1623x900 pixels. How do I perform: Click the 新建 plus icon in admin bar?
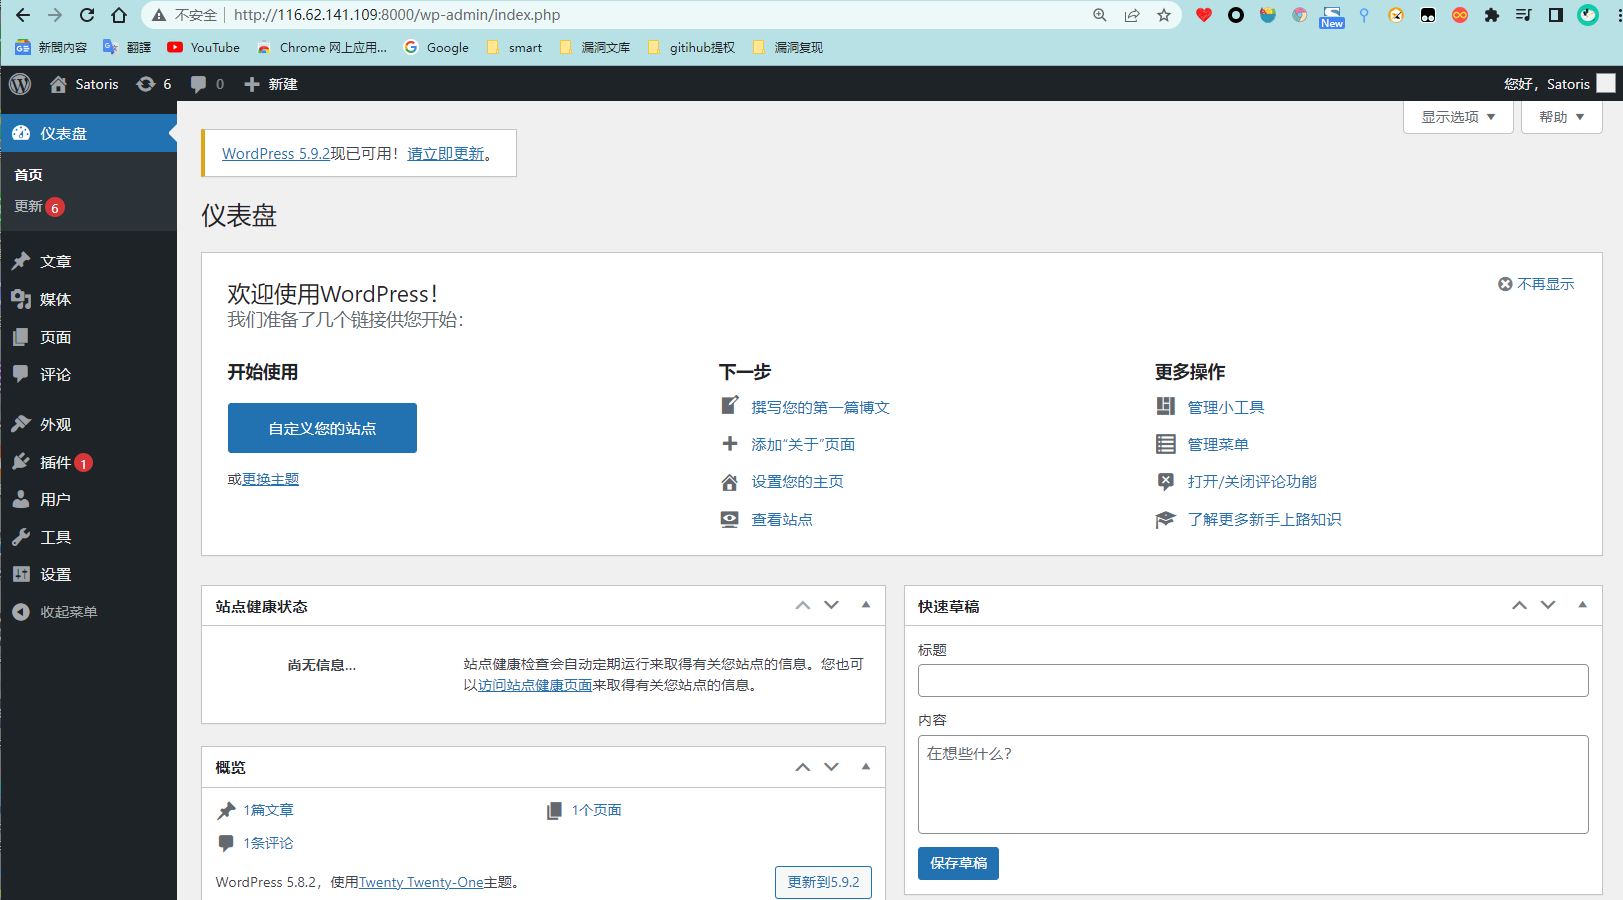coord(252,84)
